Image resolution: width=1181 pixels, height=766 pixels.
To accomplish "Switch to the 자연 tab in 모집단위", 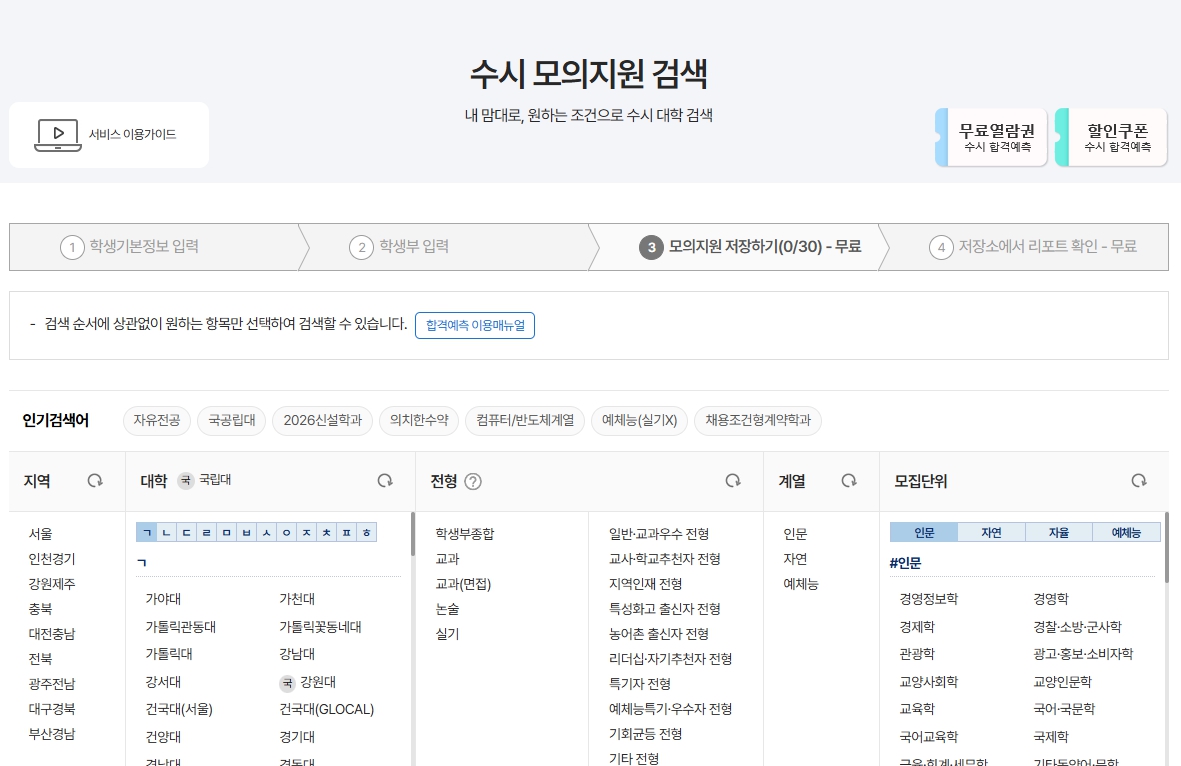I will tap(990, 531).
